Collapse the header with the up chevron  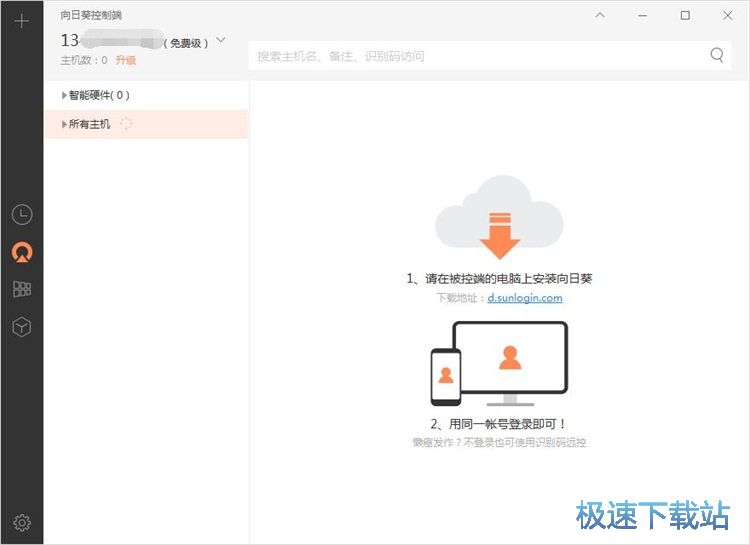pyautogui.click(x=600, y=15)
